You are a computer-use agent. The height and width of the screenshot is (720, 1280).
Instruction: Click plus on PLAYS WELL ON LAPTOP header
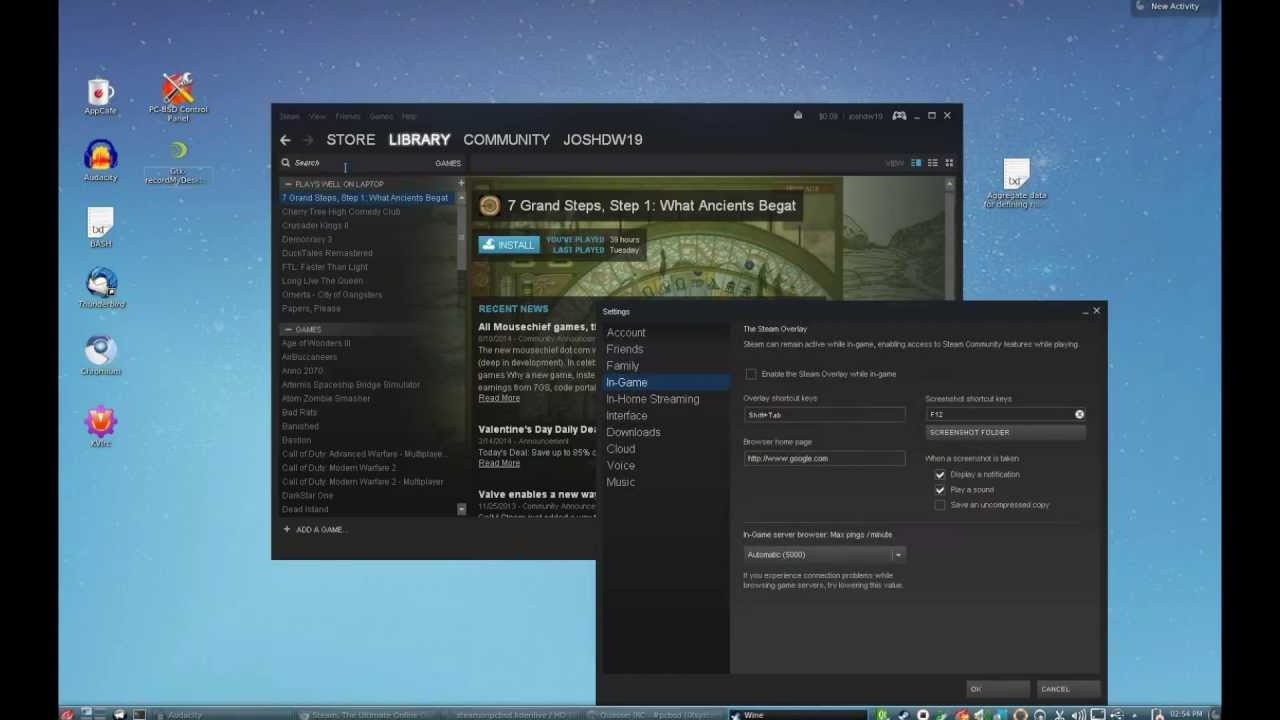point(461,184)
